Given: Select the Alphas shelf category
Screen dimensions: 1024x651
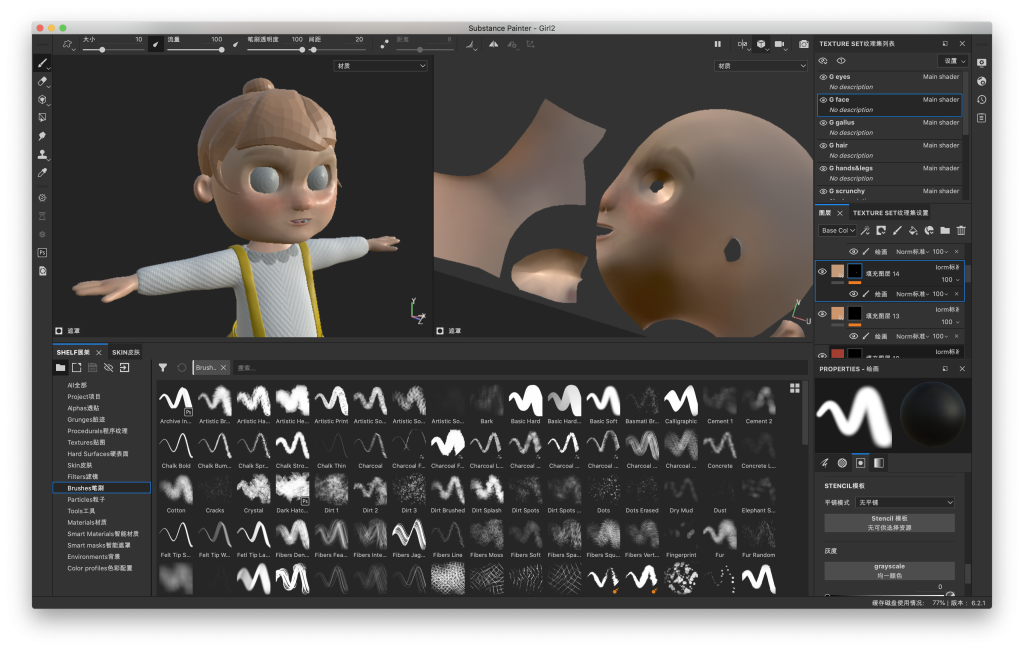Looking at the screenshot, I should click(x=83, y=408).
